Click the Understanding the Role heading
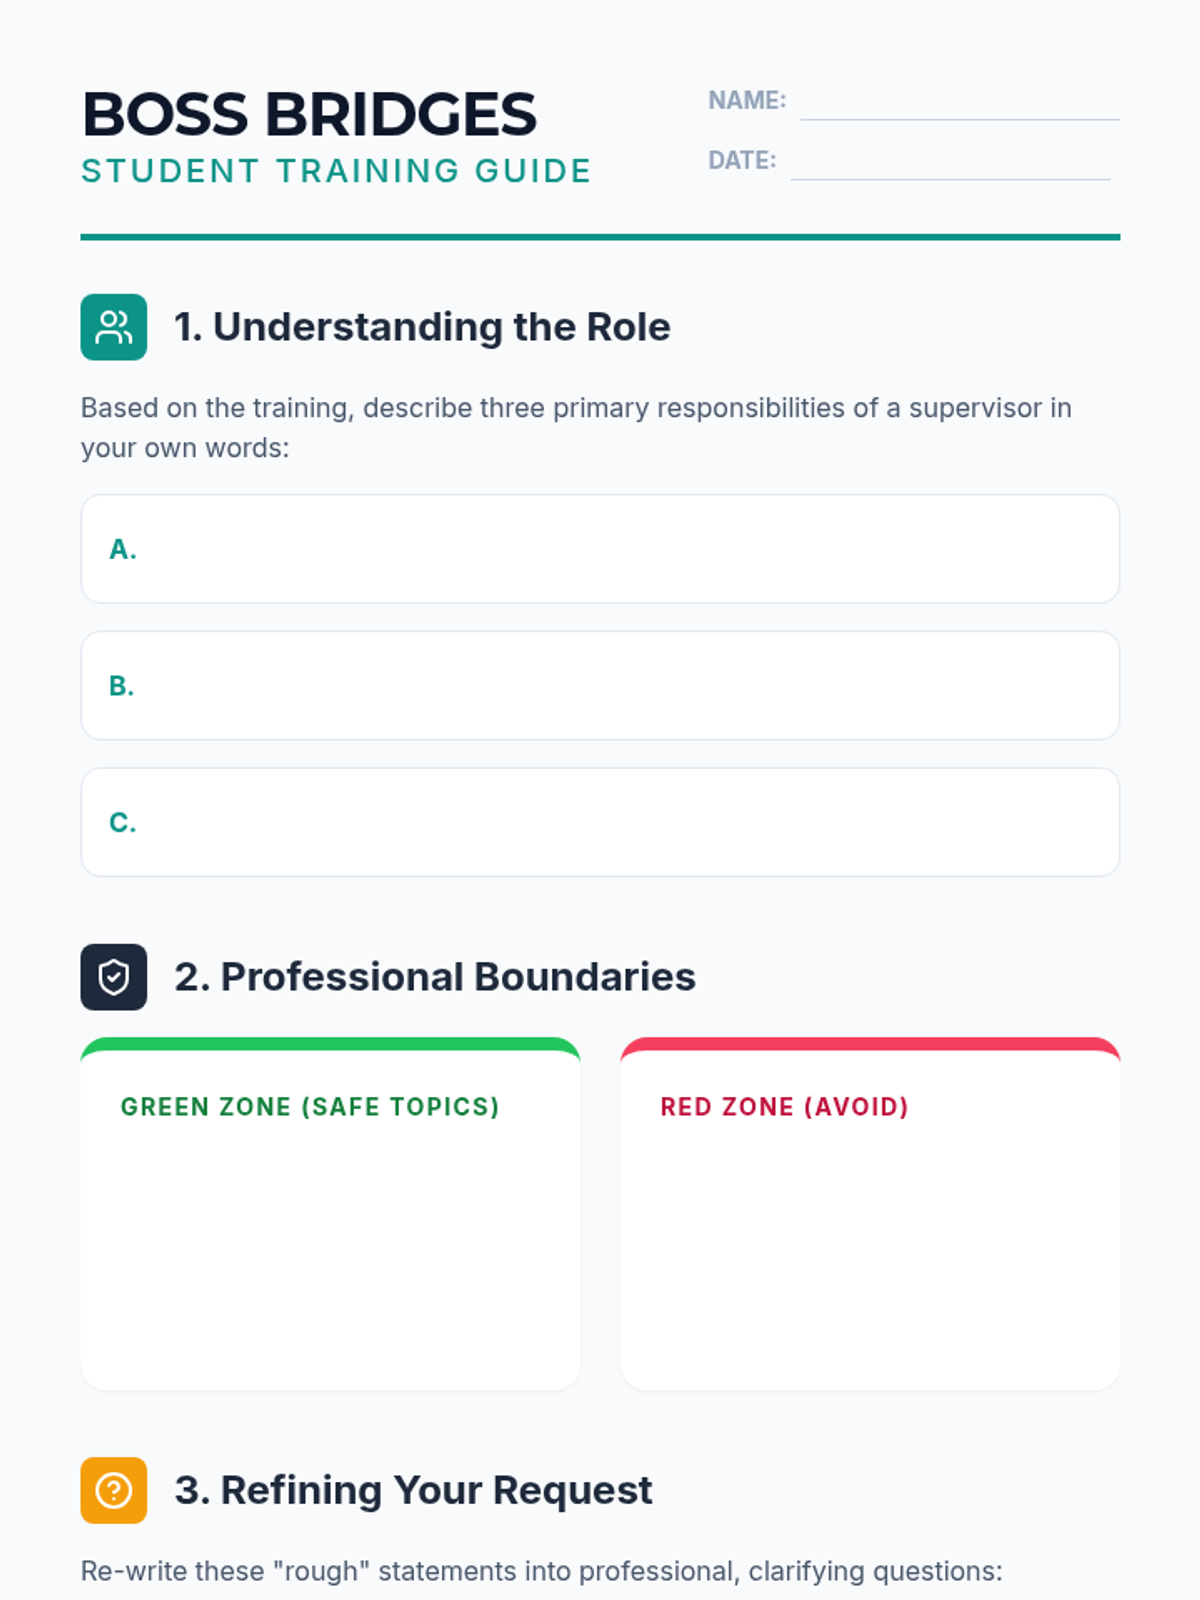This screenshot has height=1600, width=1200. 422,327
